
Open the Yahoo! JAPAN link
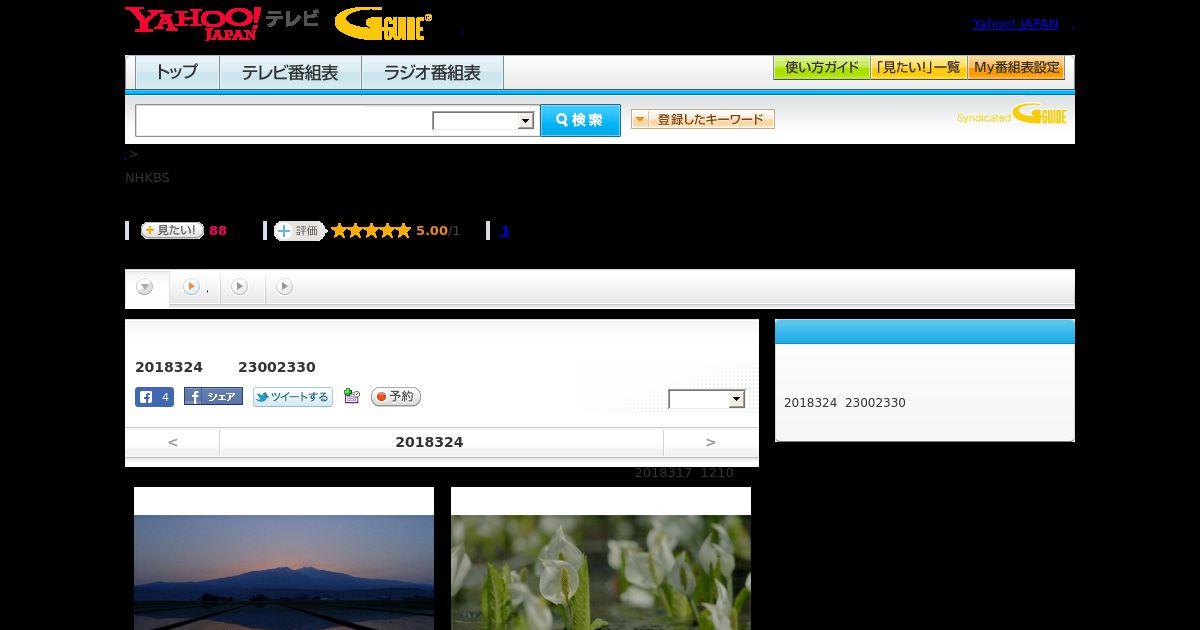tap(1015, 23)
